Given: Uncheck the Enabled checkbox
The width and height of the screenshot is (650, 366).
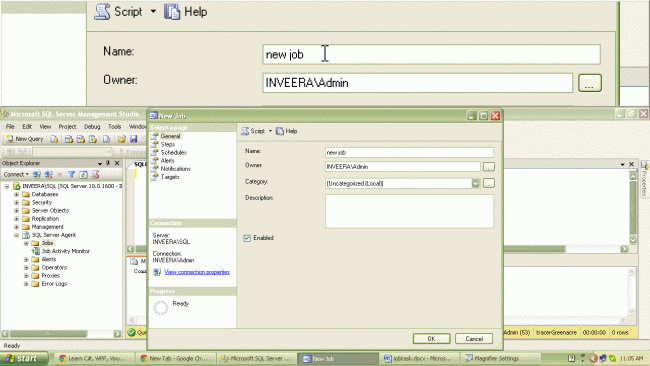Looking at the screenshot, I should pyautogui.click(x=247, y=238).
